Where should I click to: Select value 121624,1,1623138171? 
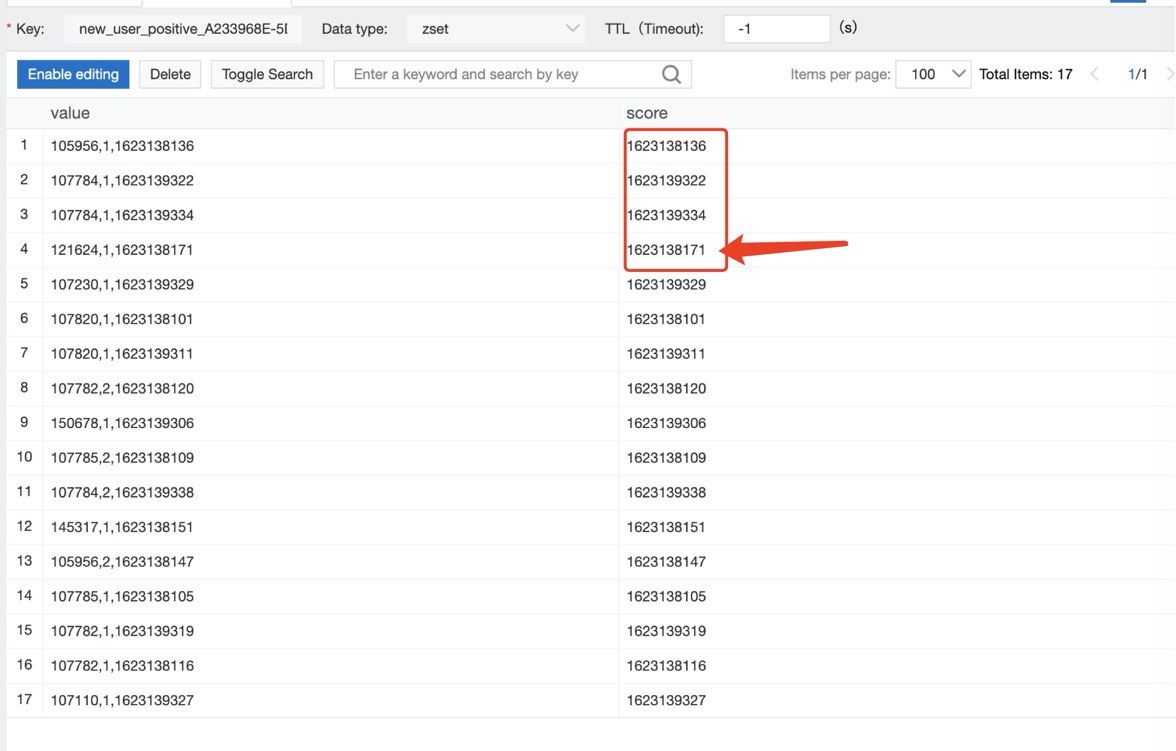(122, 250)
